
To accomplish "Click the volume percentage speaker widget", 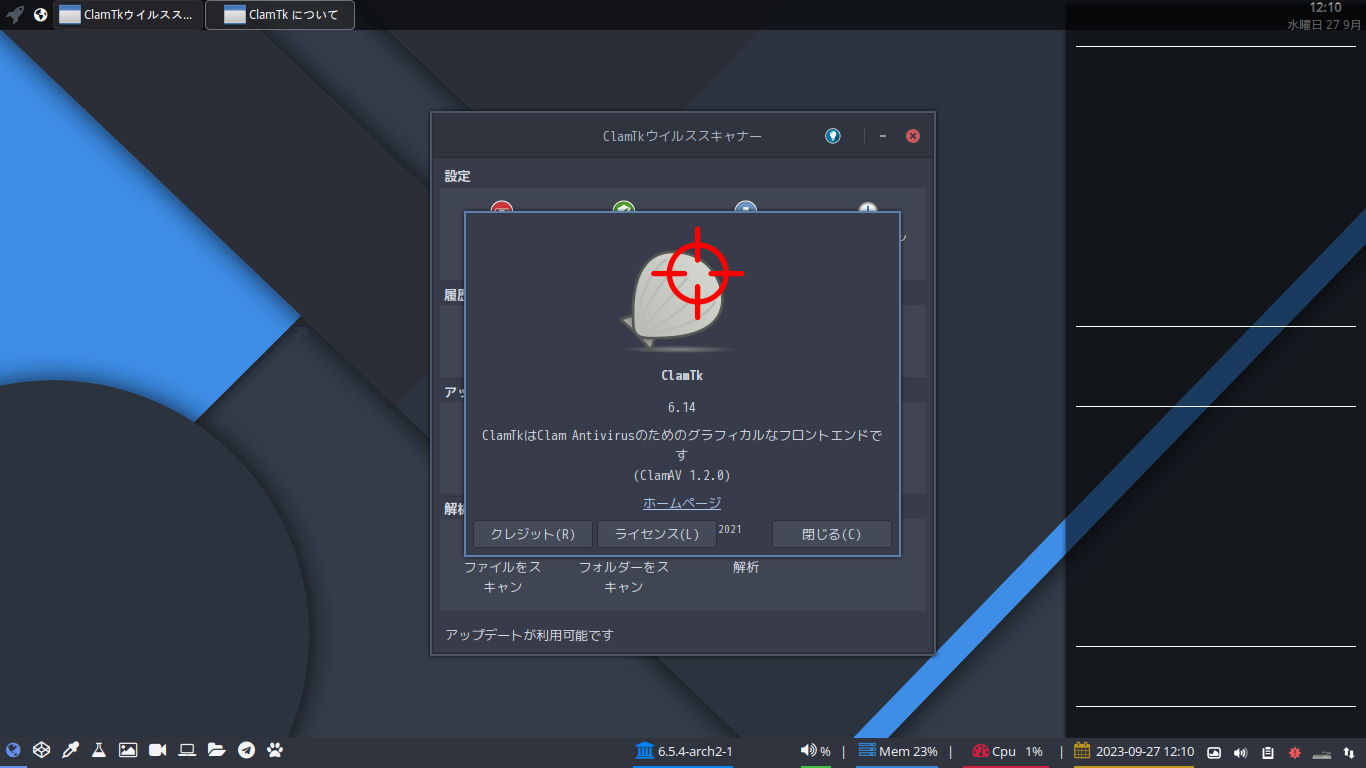I will (x=816, y=751).
